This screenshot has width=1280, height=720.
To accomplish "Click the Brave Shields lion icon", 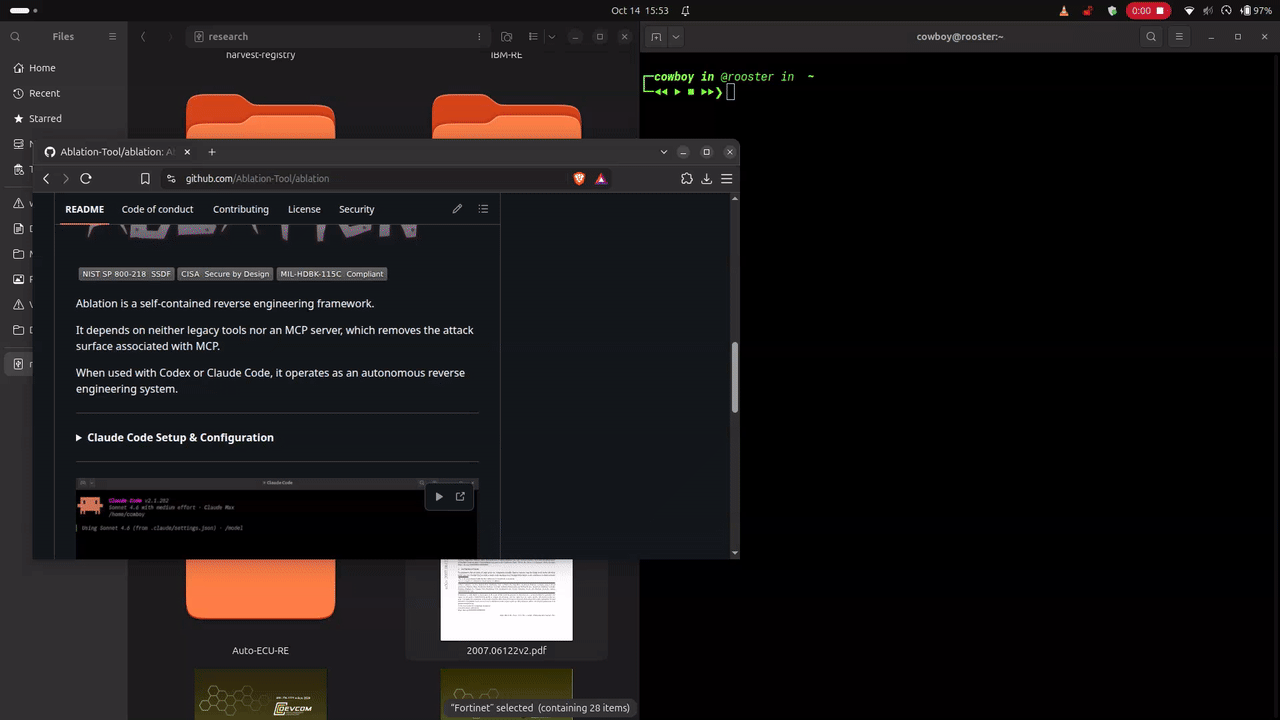I will [x=579, y=178].
